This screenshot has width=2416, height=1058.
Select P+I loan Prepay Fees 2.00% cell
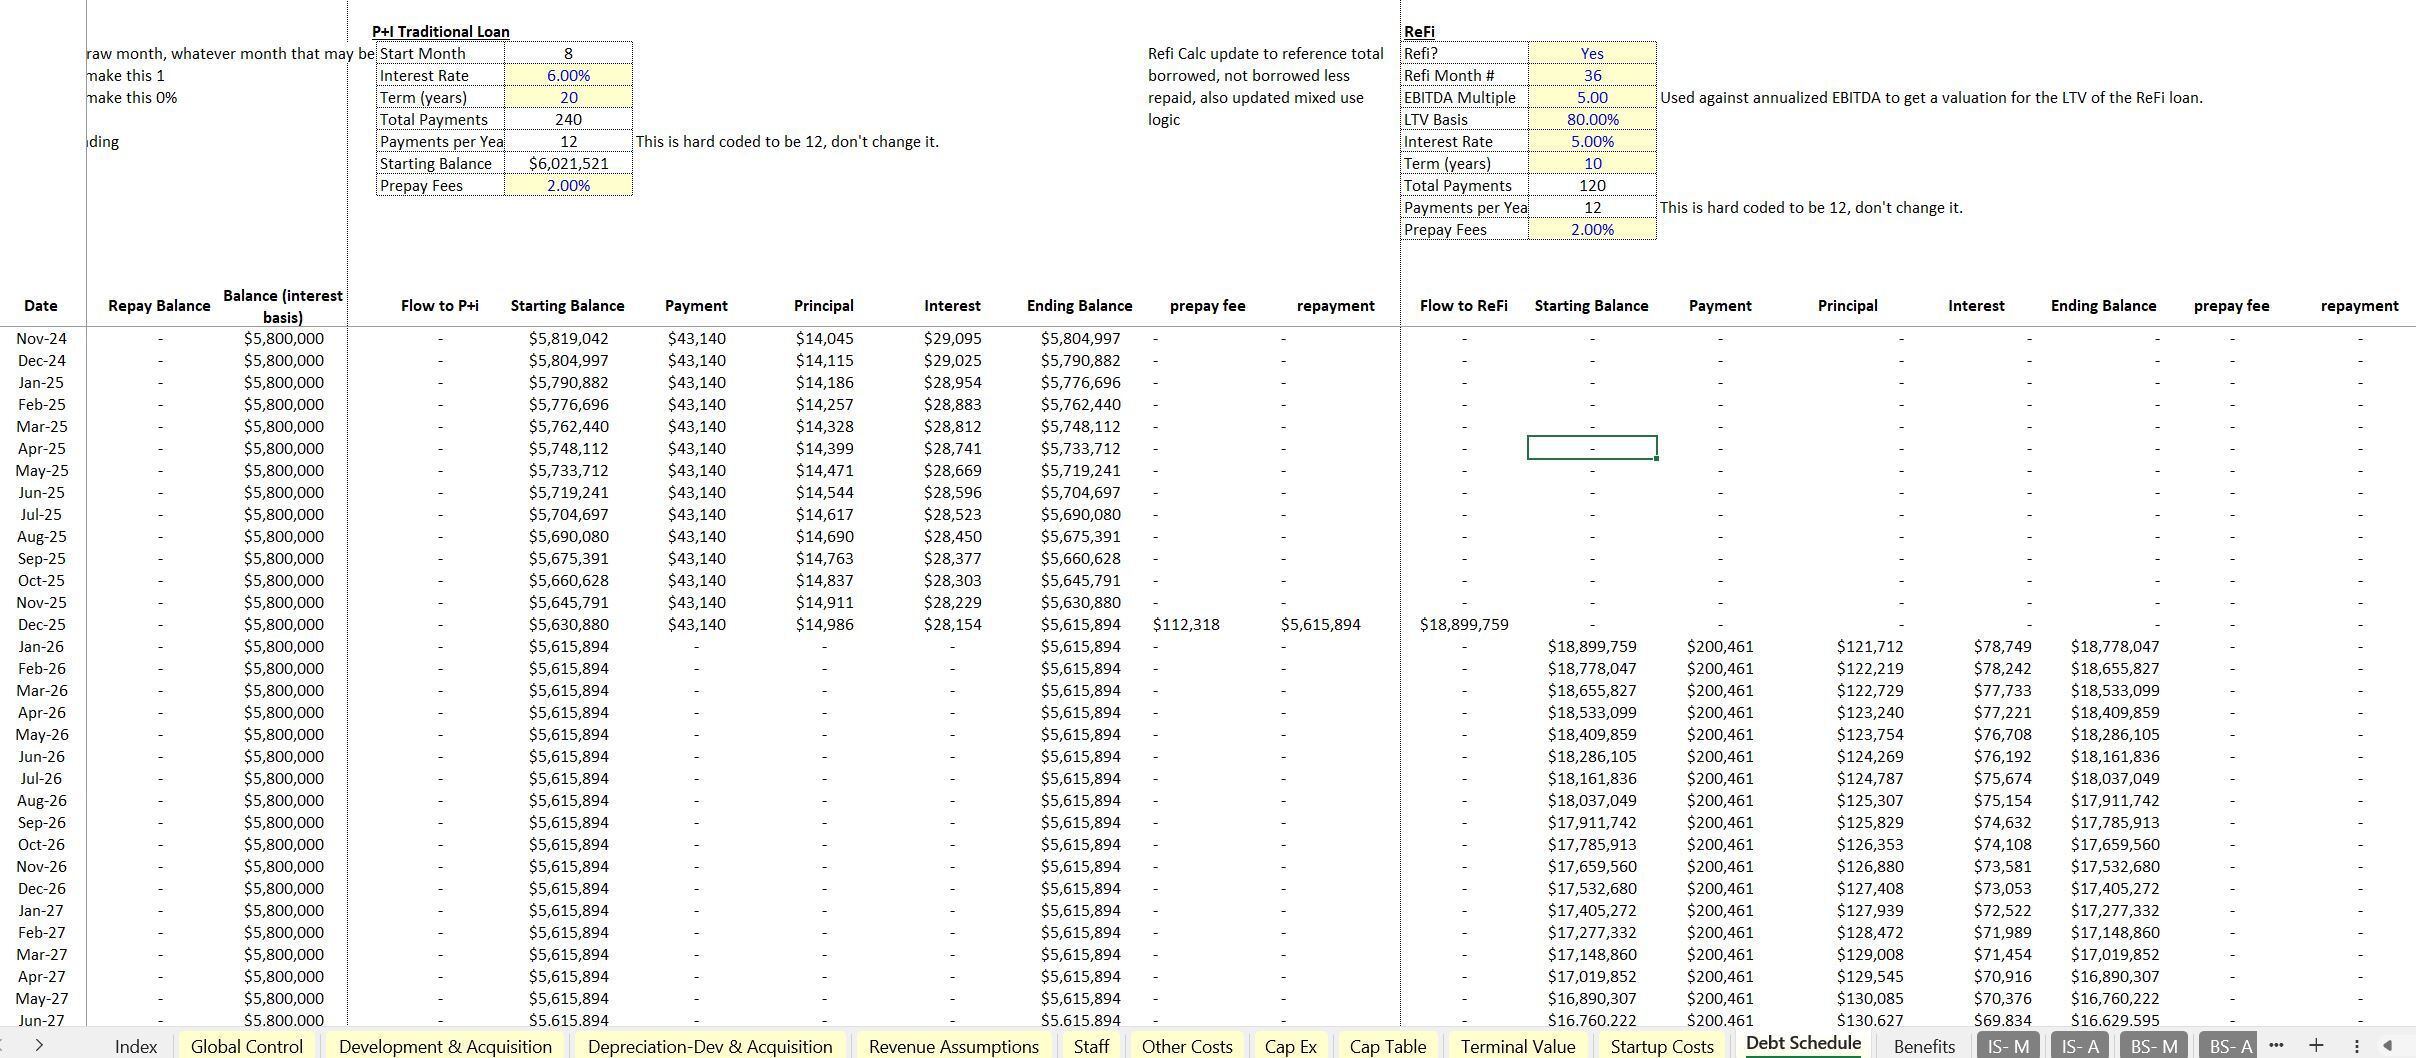[568, 185]
